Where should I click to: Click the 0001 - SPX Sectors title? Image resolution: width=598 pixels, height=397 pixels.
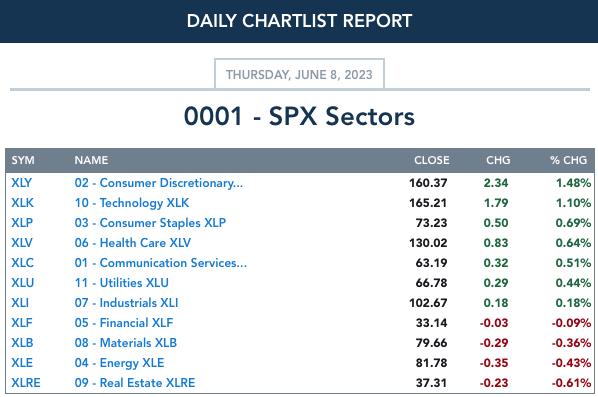tap(299, 116)
